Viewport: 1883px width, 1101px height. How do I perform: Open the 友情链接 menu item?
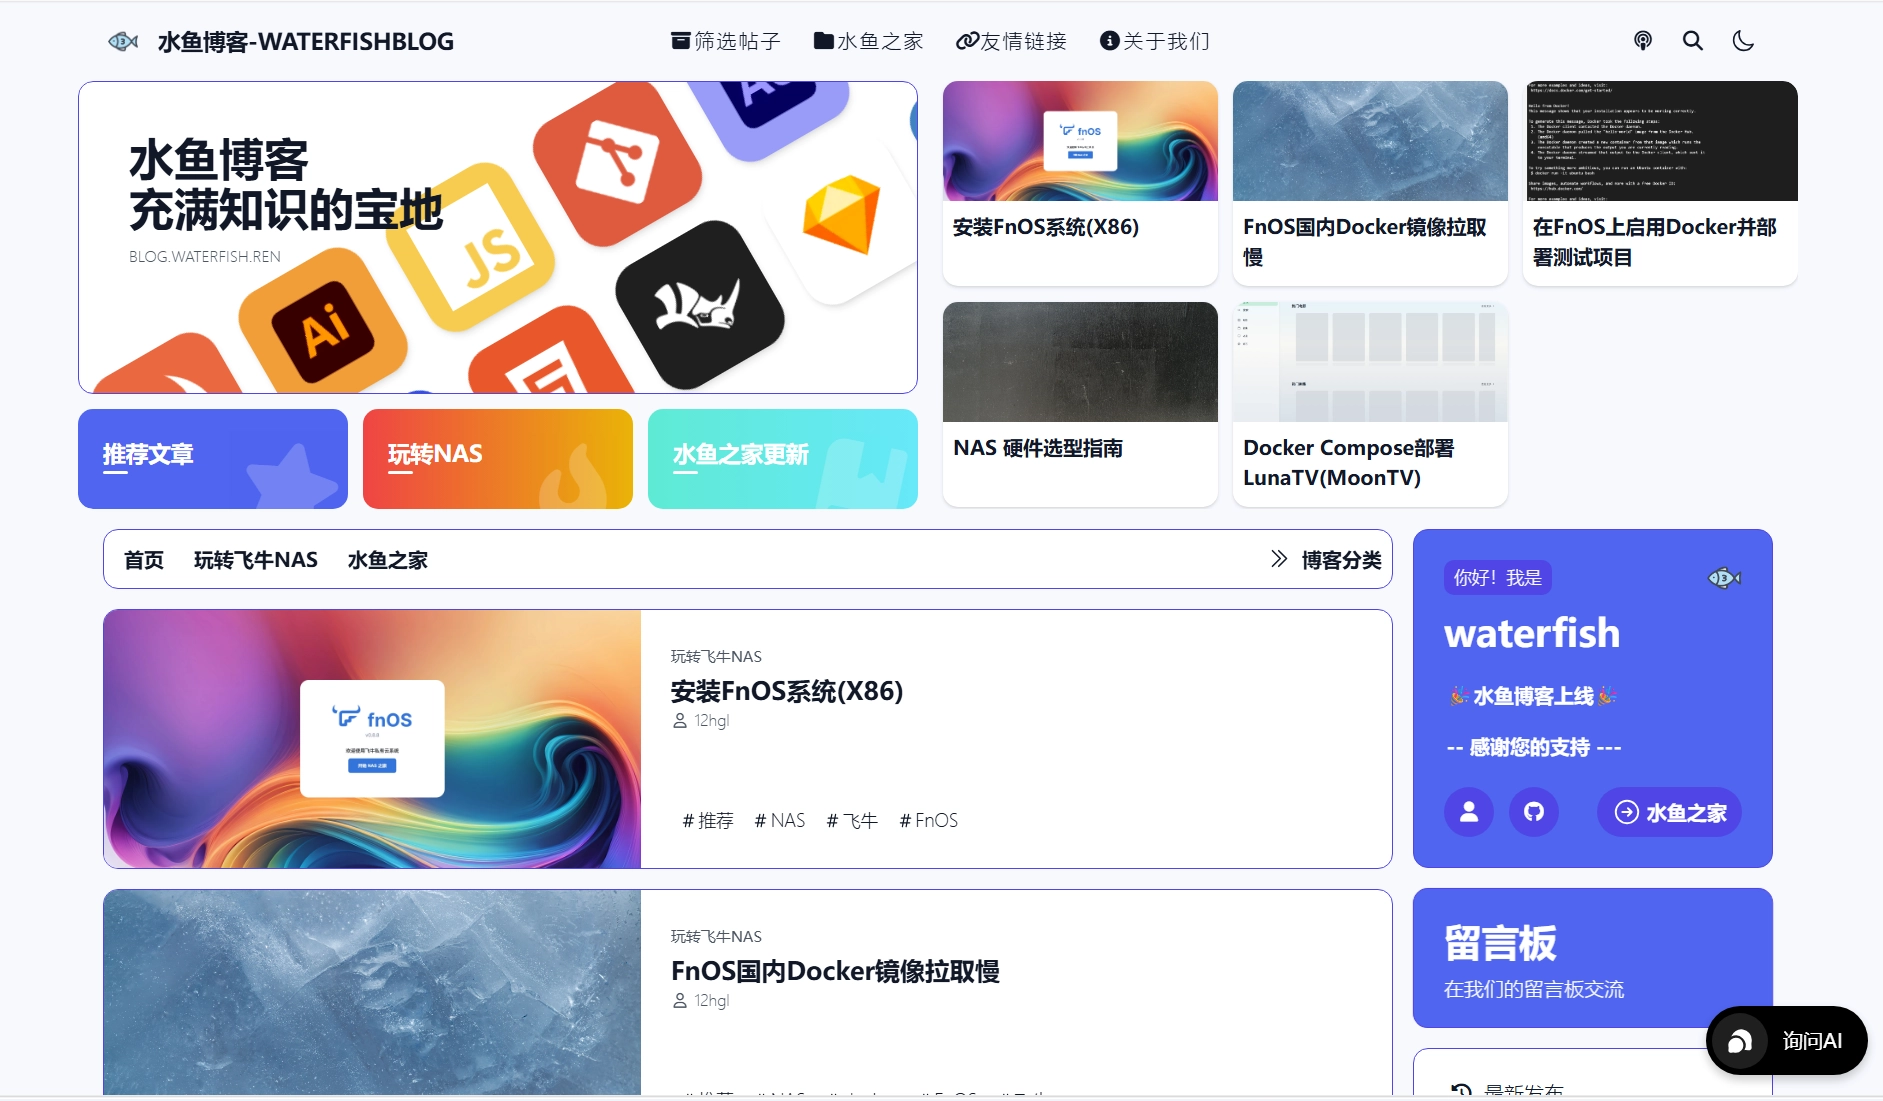coord(1011,41)
